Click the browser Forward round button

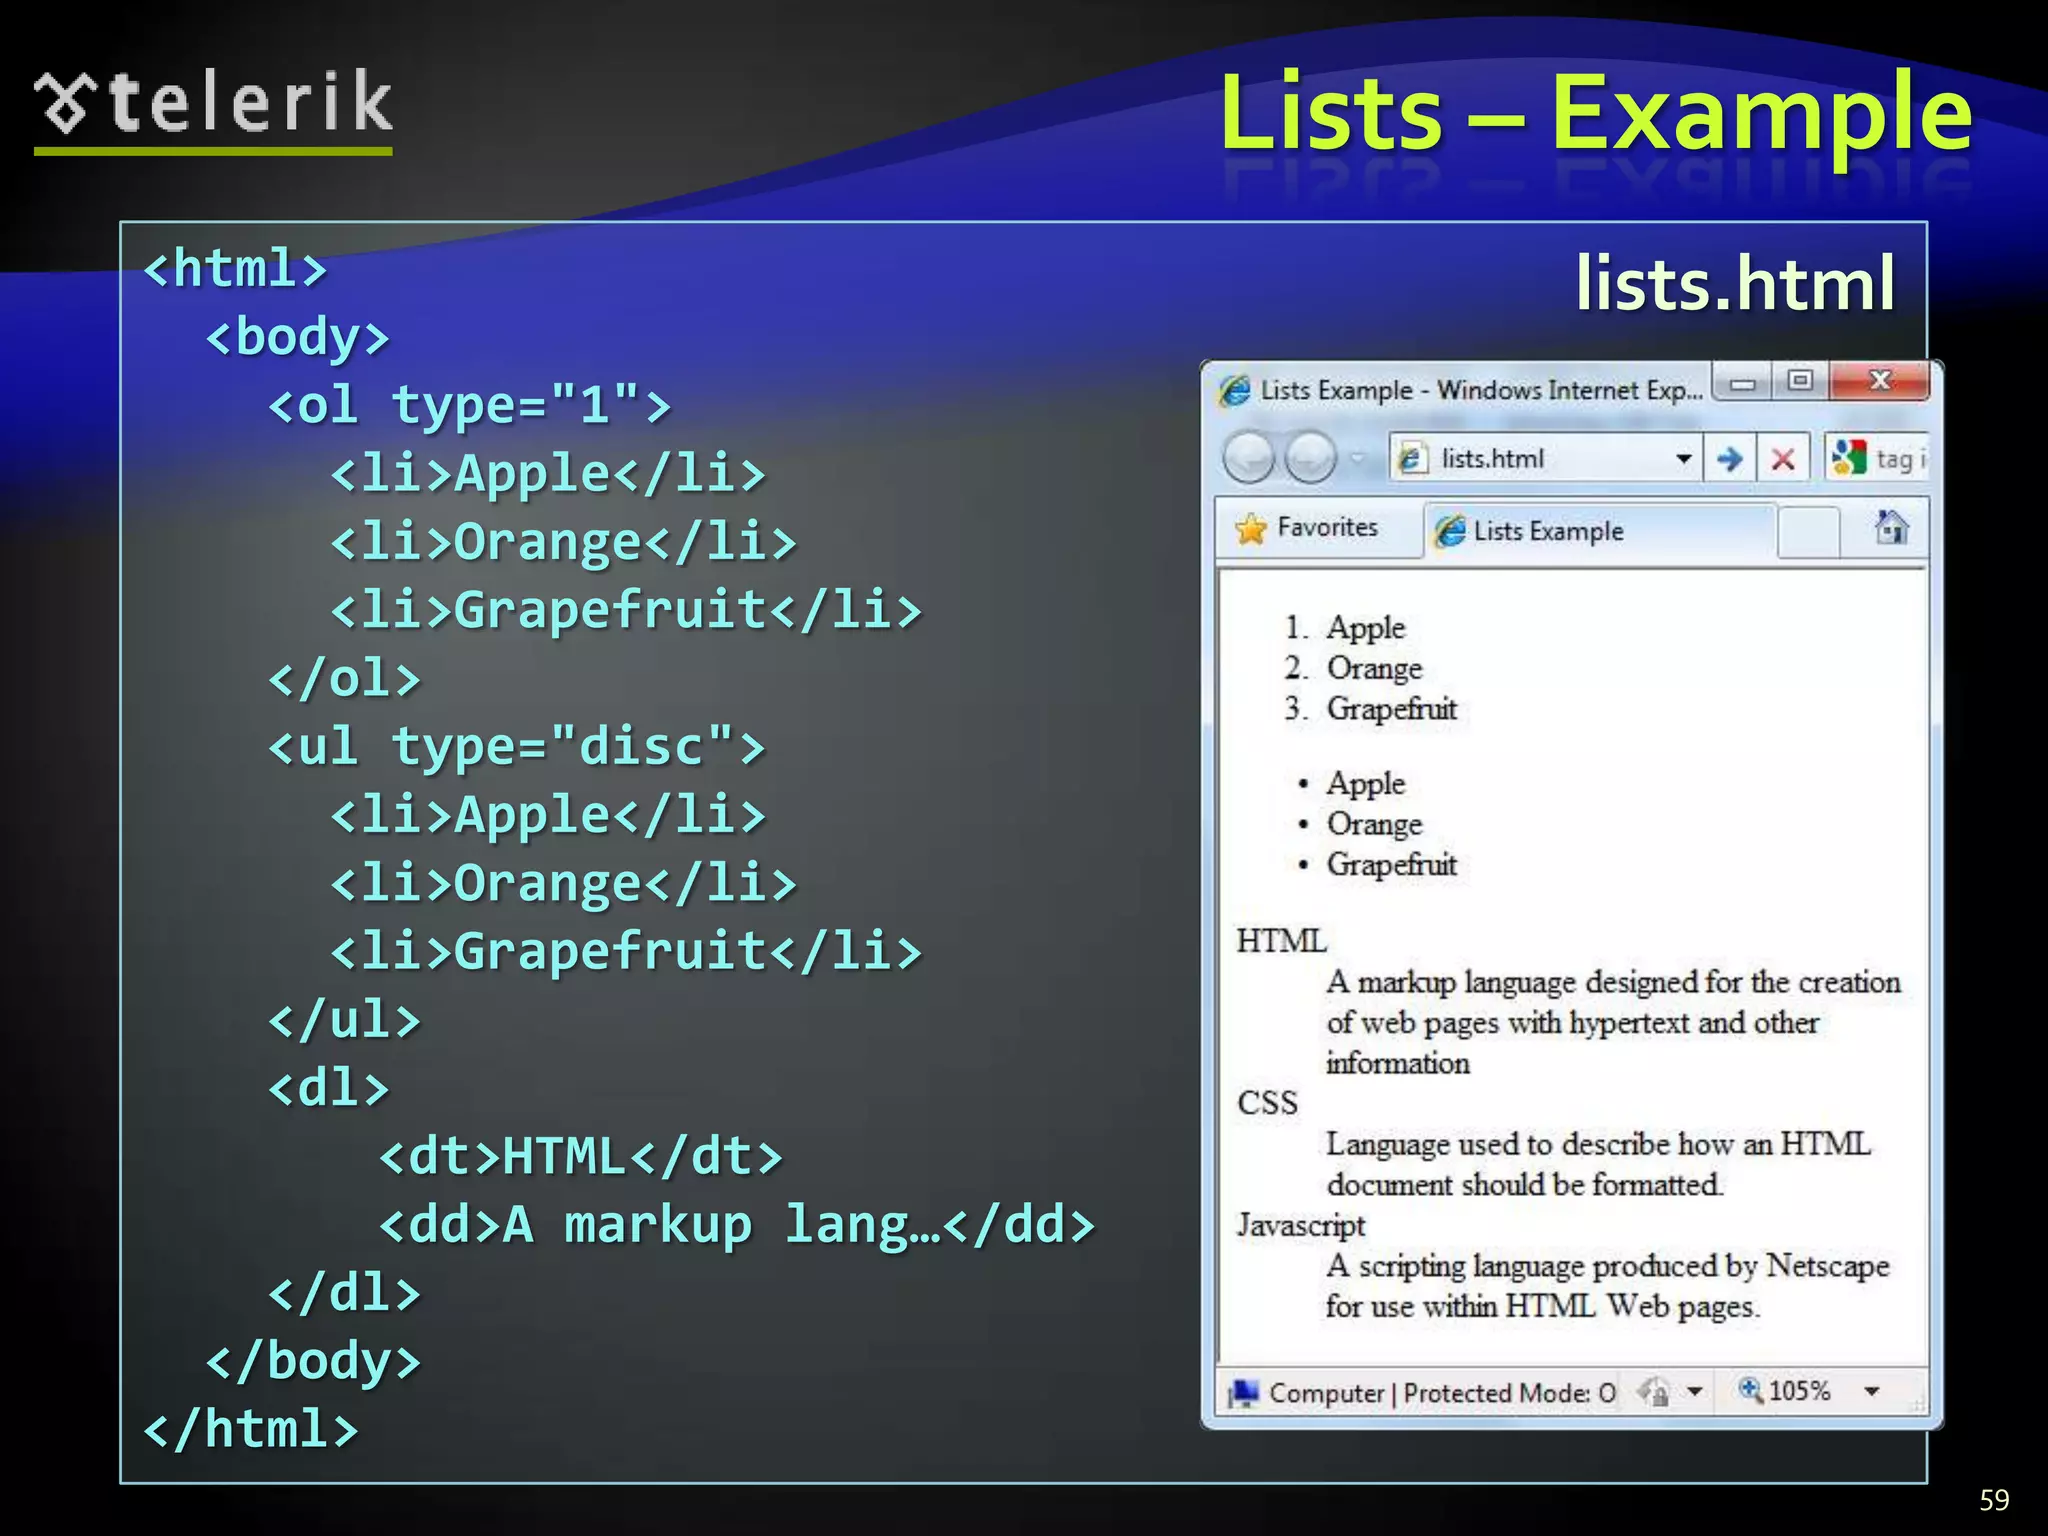(x=1310, y=458)
